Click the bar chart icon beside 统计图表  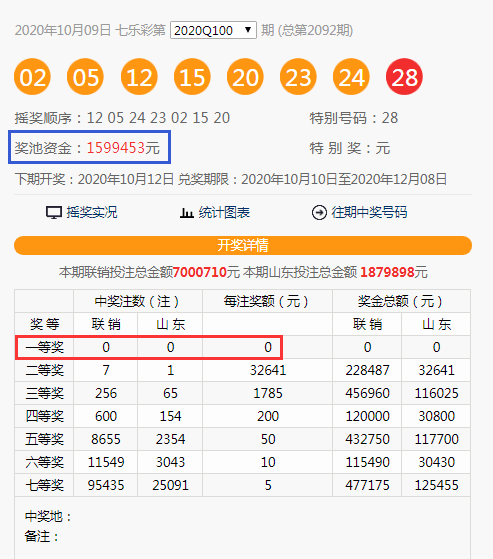point(186,213)
